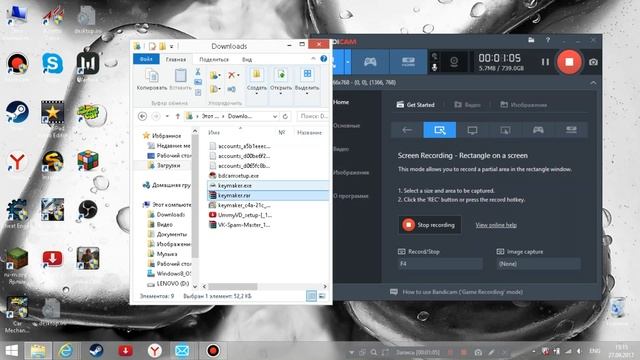Select HDMI device mode icon in row

click(571, 130)
